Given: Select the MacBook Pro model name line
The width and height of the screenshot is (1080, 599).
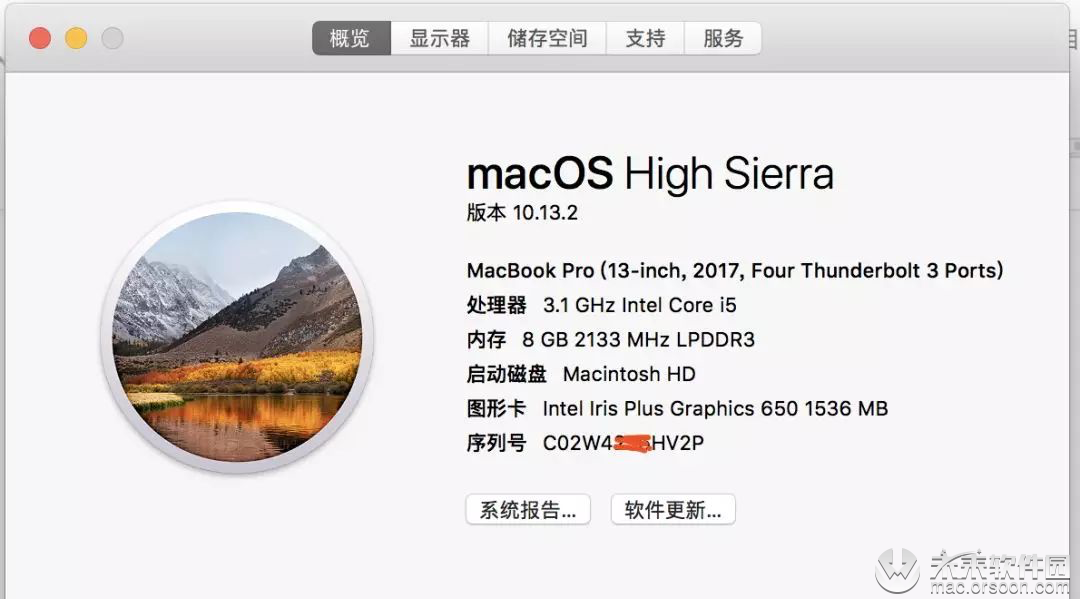Looking at the screenshot, I should pyautogui.click(x=735, y=271).
